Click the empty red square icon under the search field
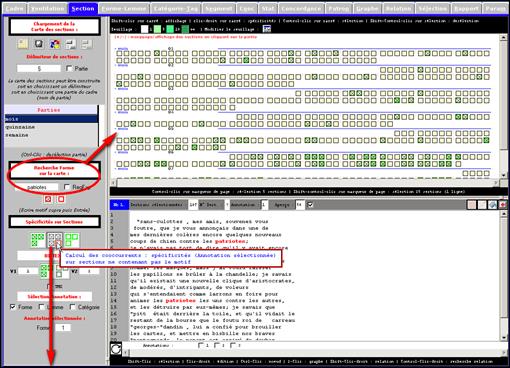Screen dimensions: 510x368 (x=61, y=199)
